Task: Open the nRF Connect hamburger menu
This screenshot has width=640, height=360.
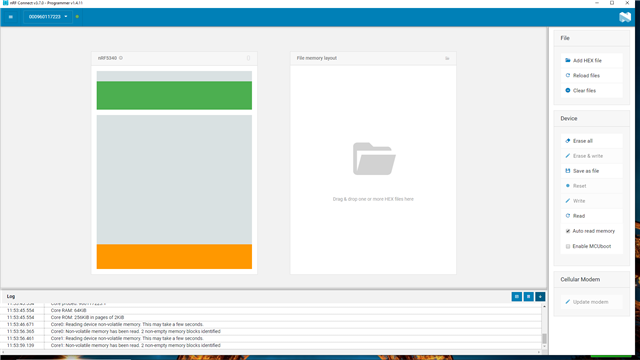Action: (11, 17)
